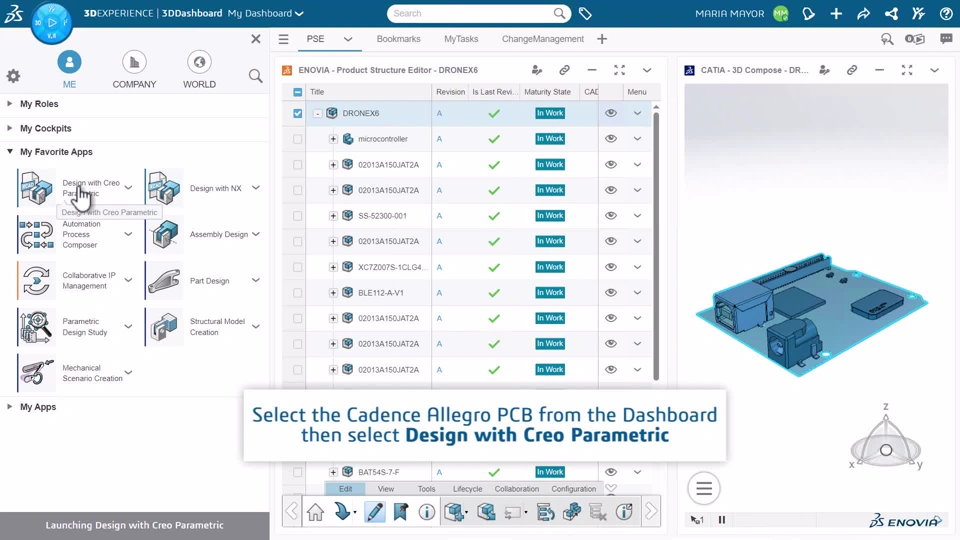Image resolution: width=960 pixels, height=540 pixels.
Task: Click the tag icon beside search
Action: coord(585,13)
